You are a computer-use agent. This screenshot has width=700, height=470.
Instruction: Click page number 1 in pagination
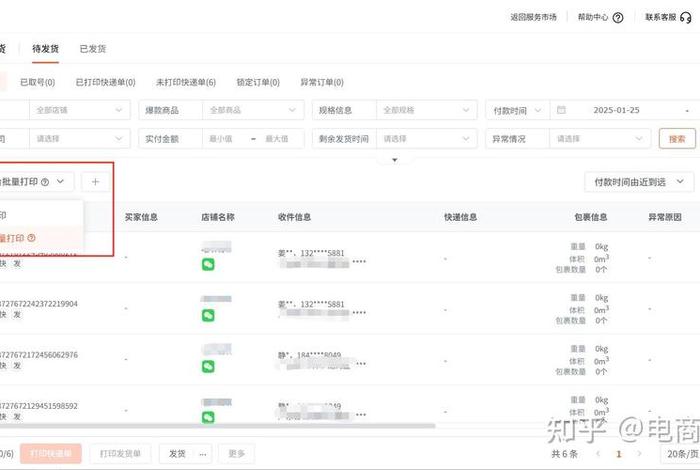coord(618,454)
